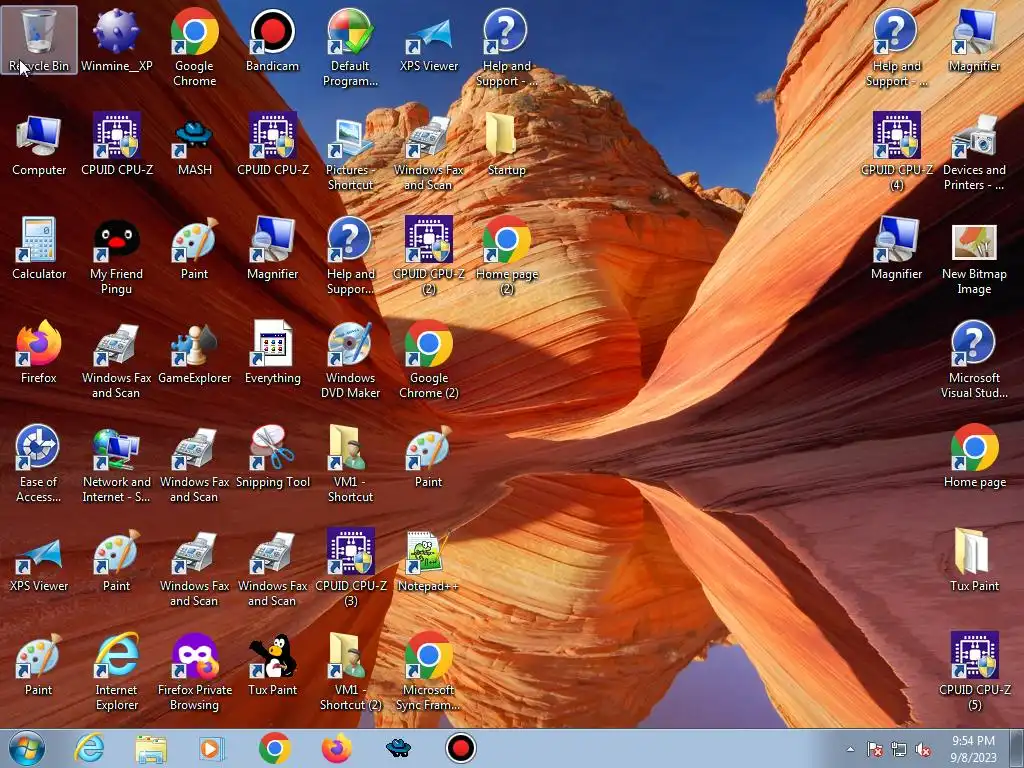Select the Microsoft Visual Stud... shortcut

click(974, 360)
